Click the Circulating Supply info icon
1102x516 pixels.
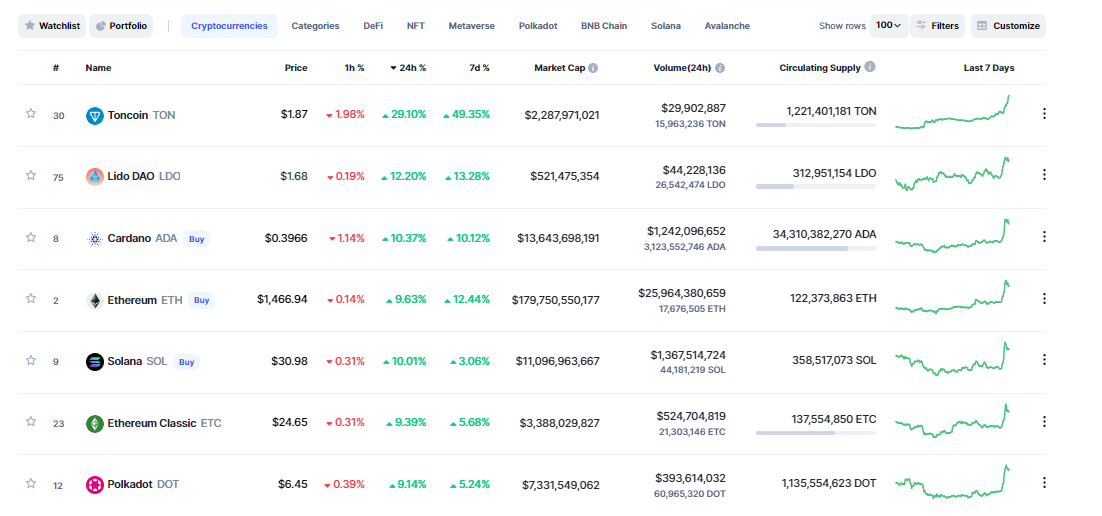click(x=870, y=67)
